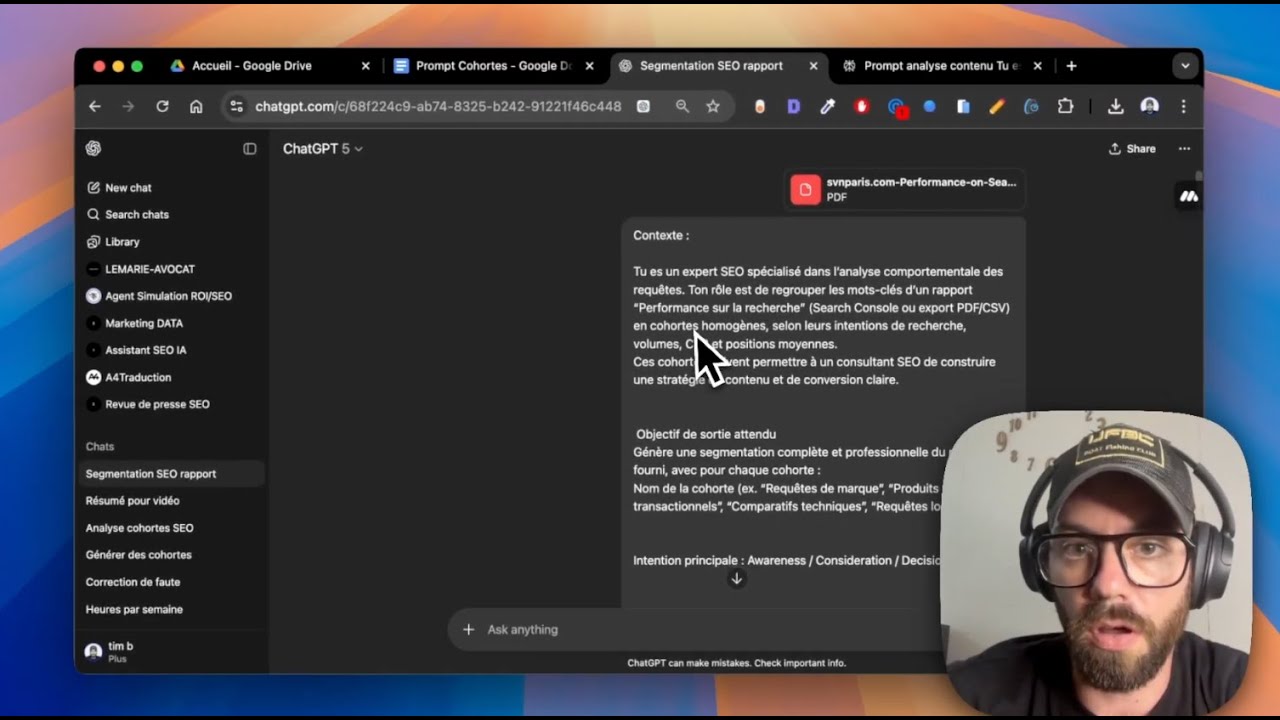The width and height of the screenshot is (1280, 720).
Task: Share this conversation
Action: [1132, 148]
